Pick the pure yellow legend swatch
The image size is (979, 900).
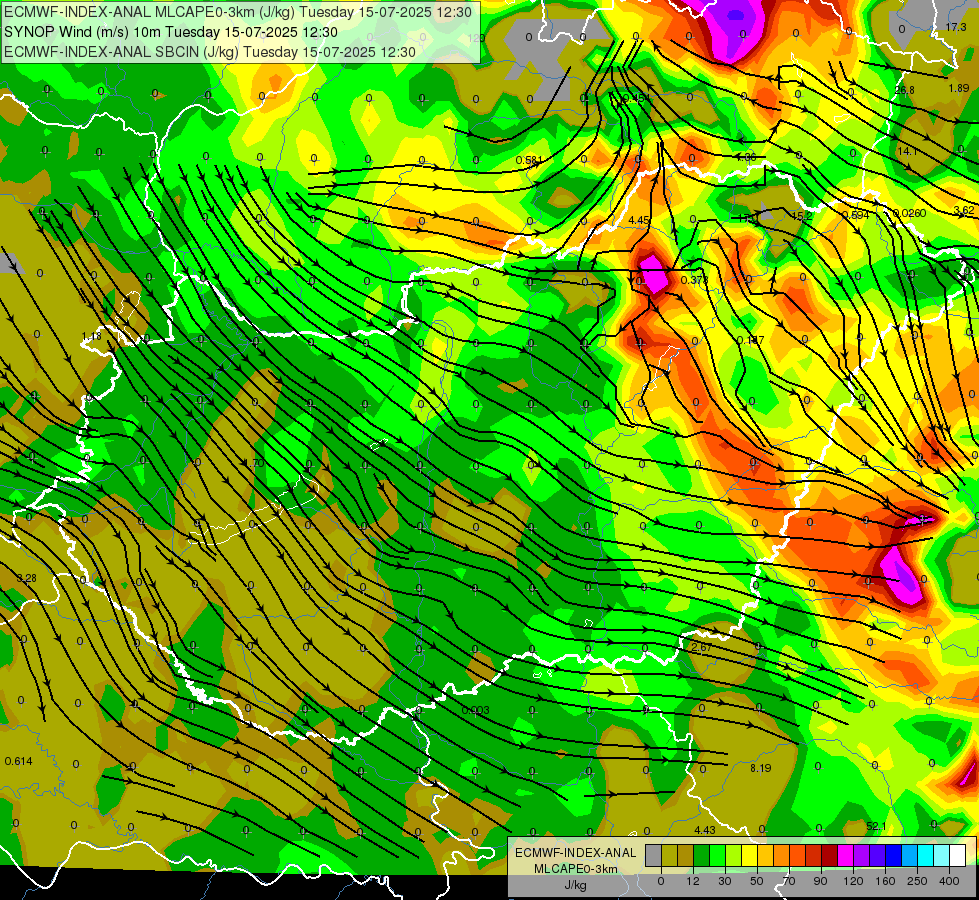pyautogui.click(x=750, y=856)
